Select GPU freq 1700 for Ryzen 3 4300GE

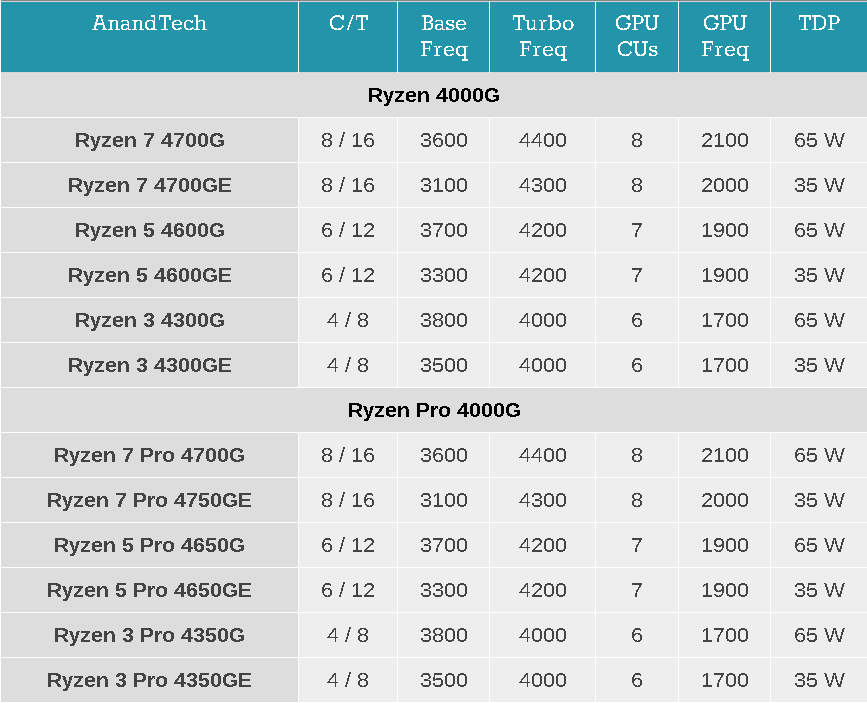pos(724,365)
